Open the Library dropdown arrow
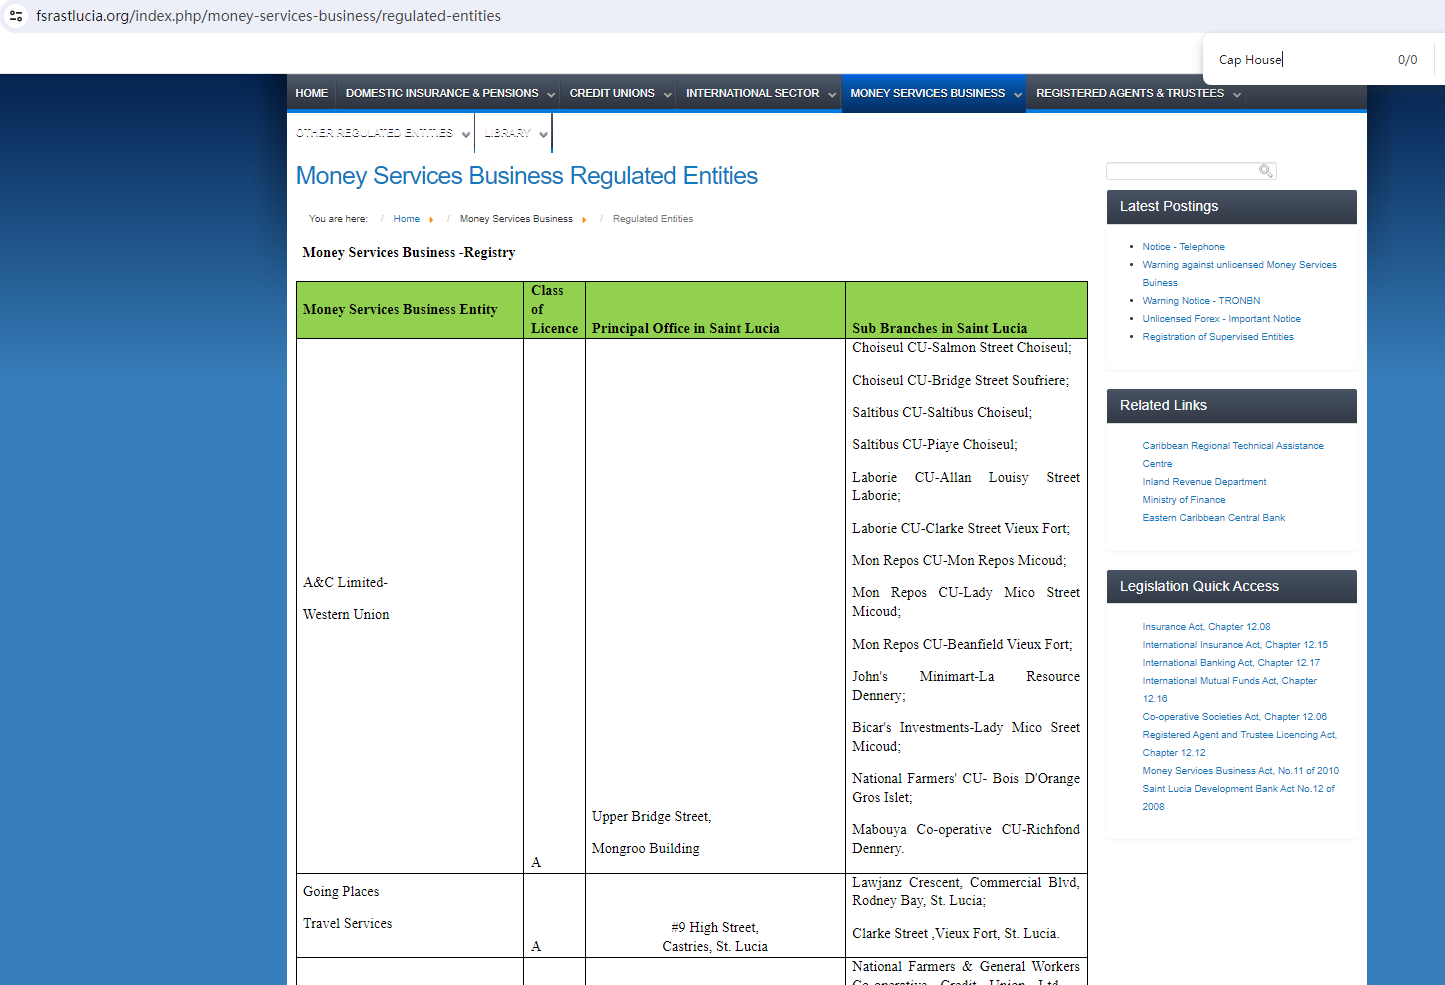The width and height of the screenshot is (1445, 985). click(543, 134)
